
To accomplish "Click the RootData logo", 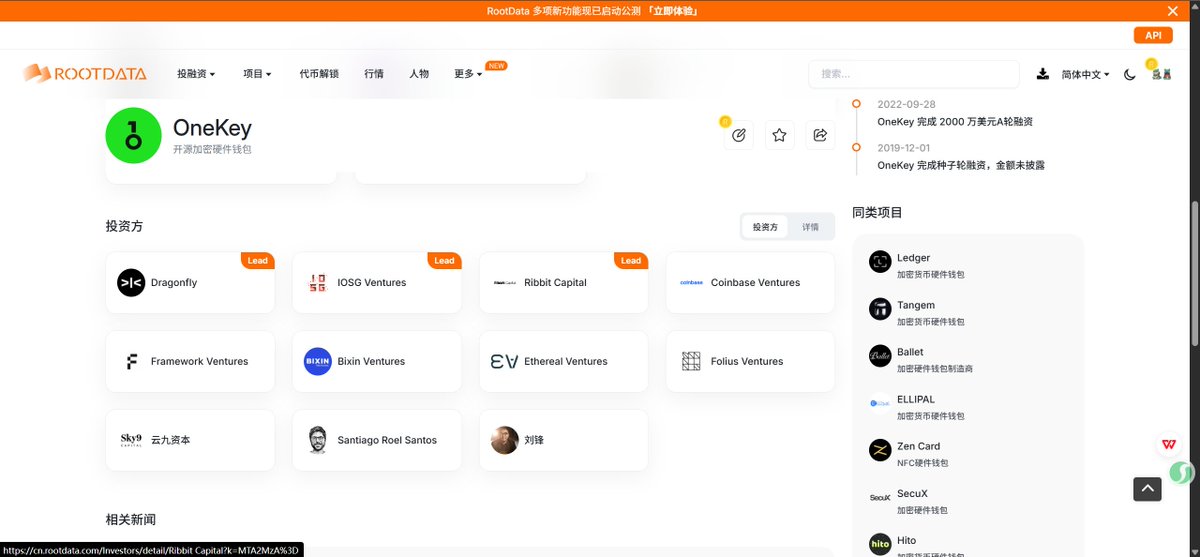I will (x=85, y=73).
